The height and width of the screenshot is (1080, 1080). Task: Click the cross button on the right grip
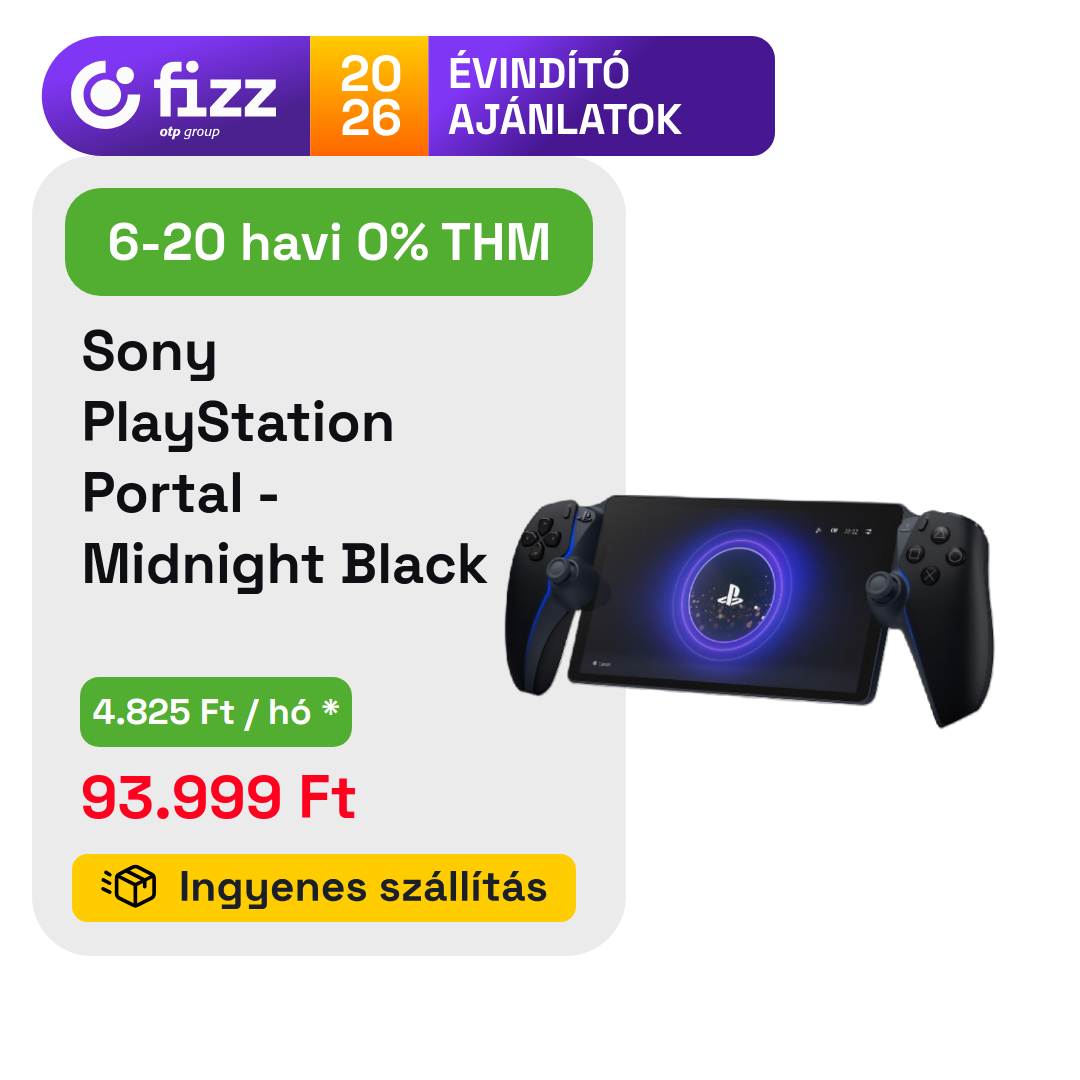[930, 575]
